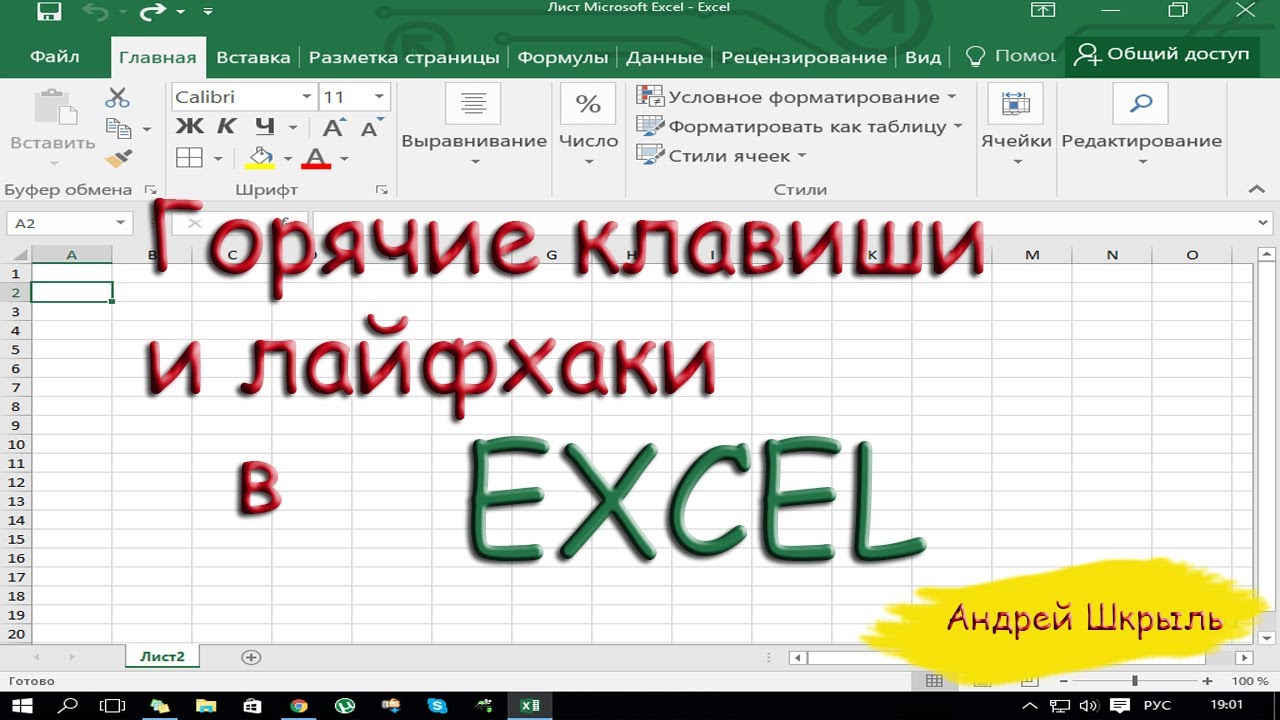Click the Borders grid icon
Image resolution: width=1280 pixels, height=720 pixels.
click(x=189, y=158)
